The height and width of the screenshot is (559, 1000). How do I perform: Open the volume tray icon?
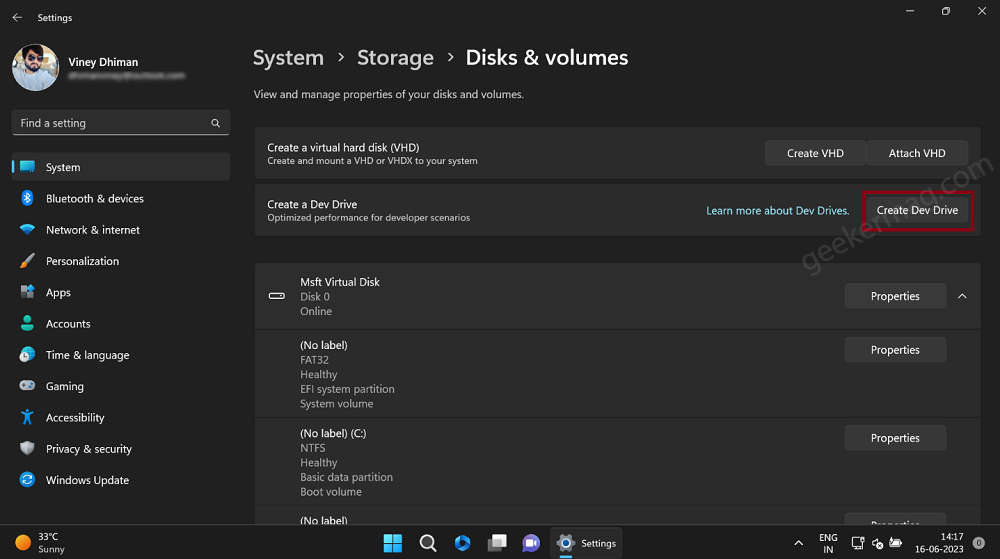878,543
